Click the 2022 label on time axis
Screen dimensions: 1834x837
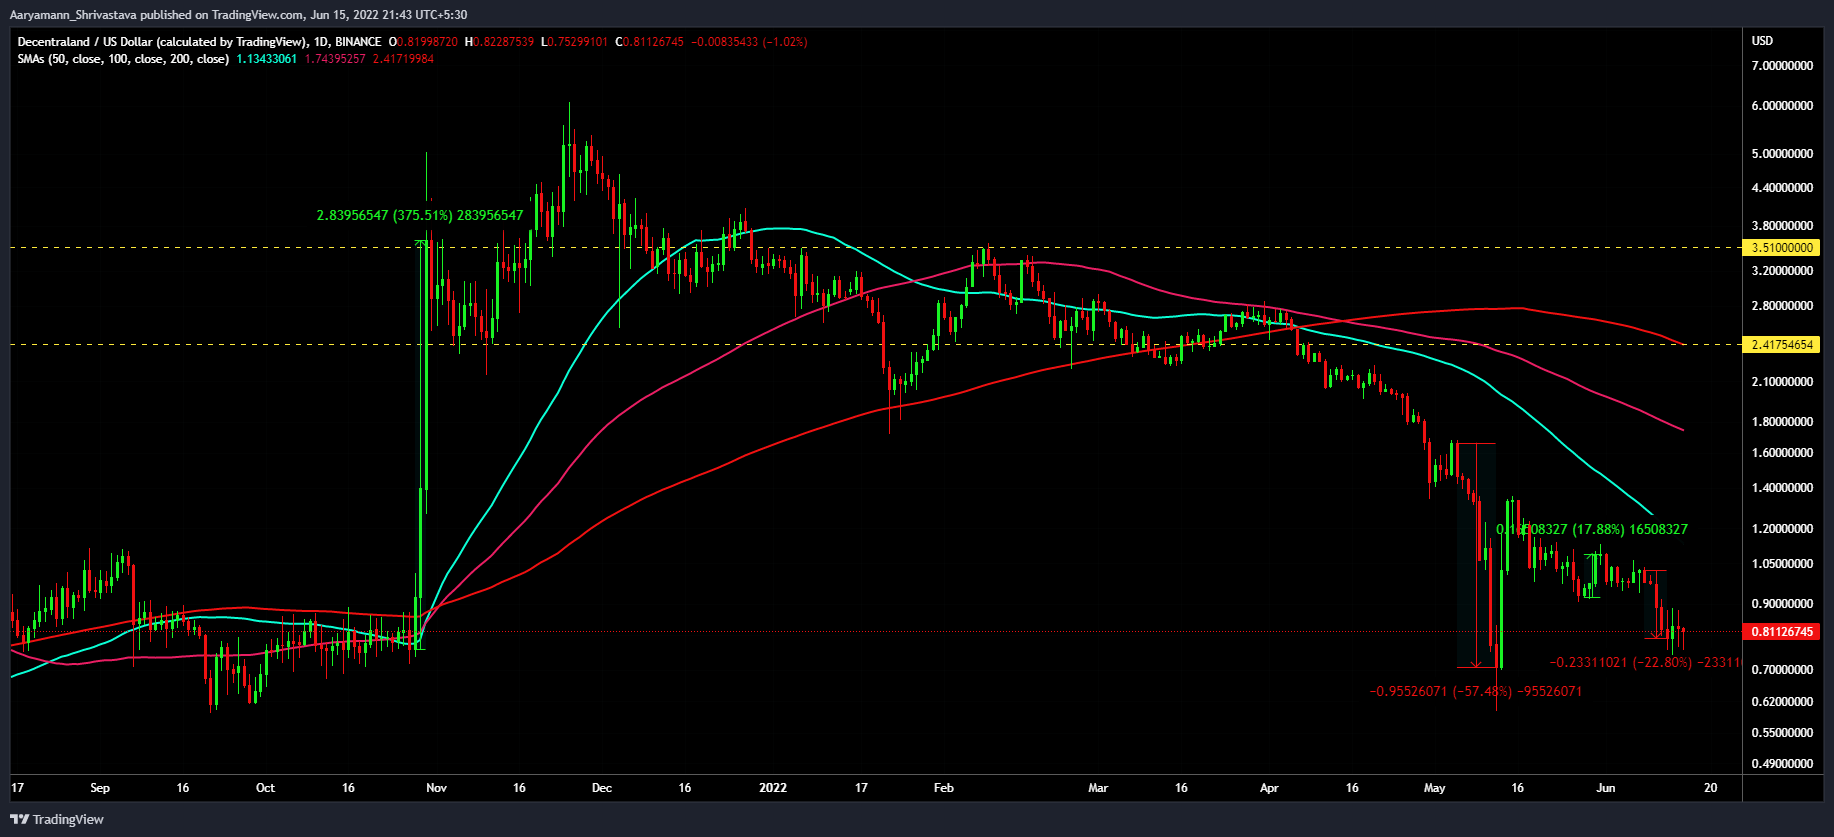(x=773, y=788)
